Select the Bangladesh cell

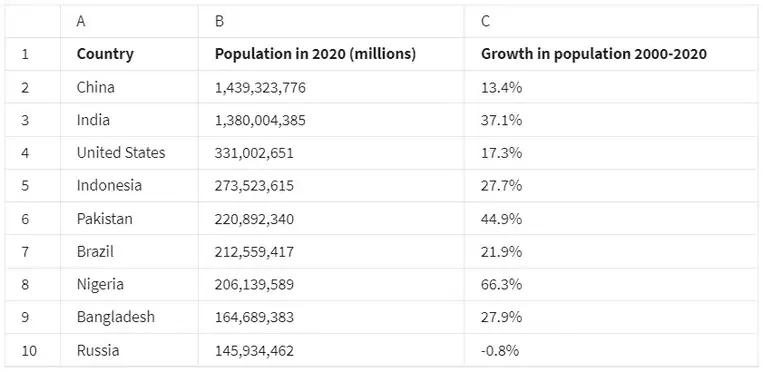coord(129,317)
